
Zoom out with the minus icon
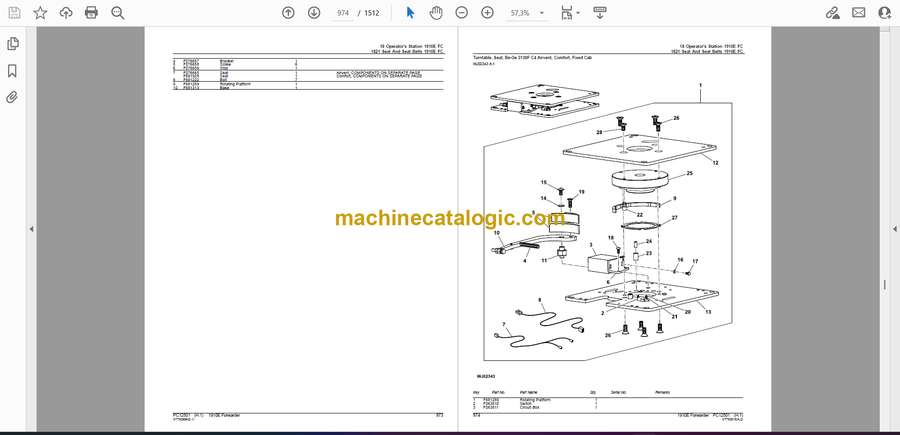pos(461,13)
